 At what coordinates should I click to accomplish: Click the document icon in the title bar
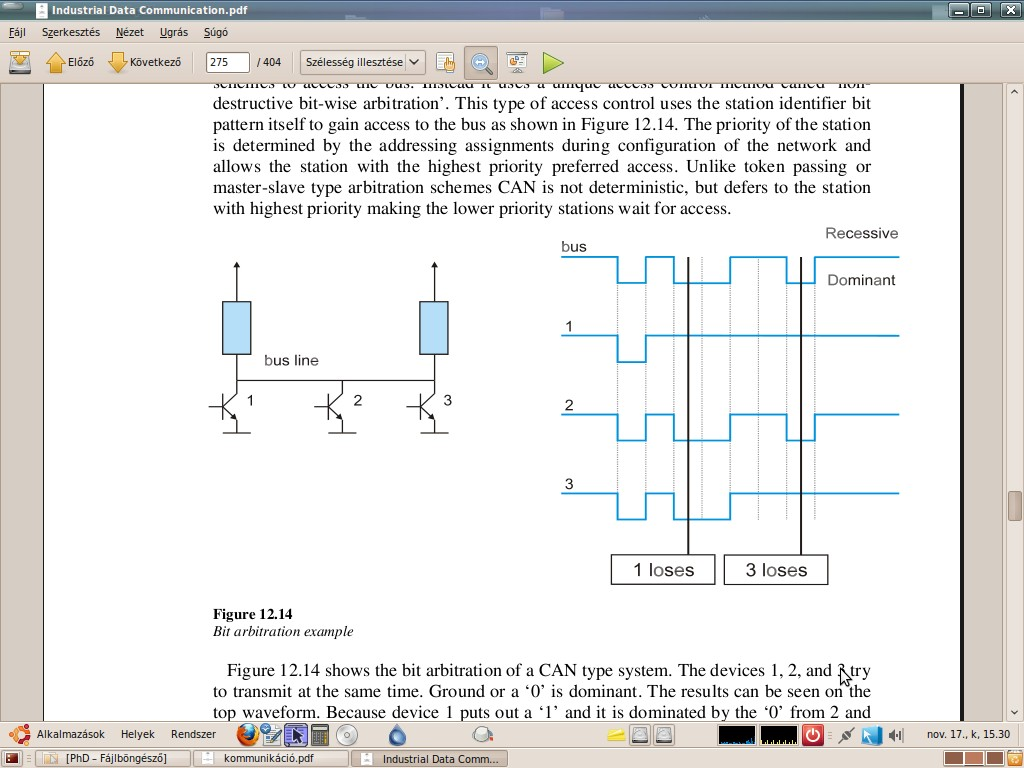pyautogui.click(x=42, y=10)
